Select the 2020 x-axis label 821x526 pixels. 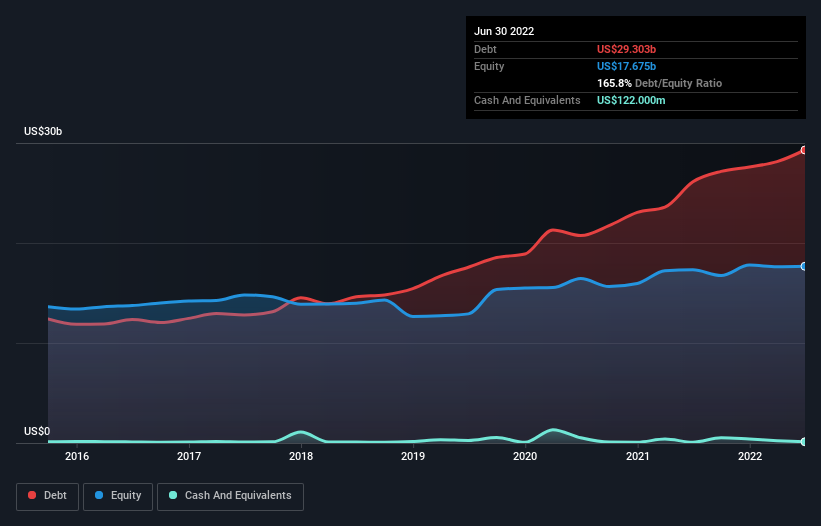tap(525, 456)
